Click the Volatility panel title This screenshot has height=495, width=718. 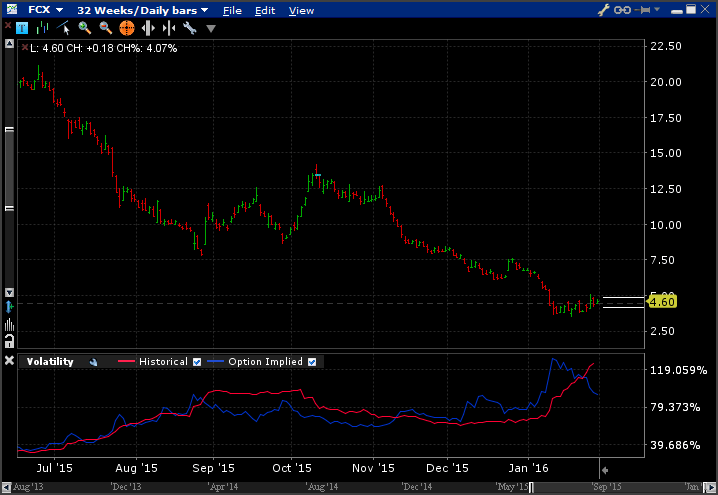(x=50, y=362)
